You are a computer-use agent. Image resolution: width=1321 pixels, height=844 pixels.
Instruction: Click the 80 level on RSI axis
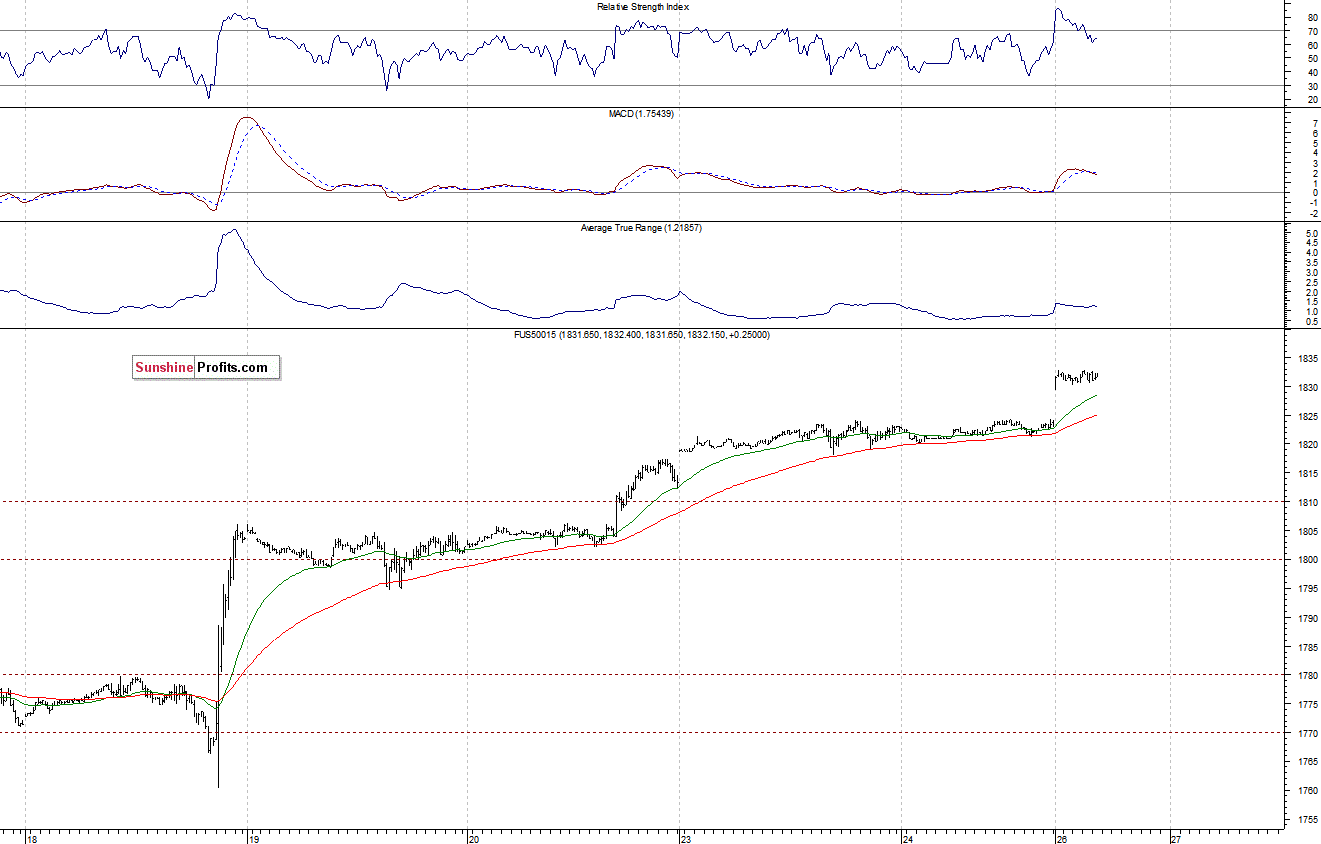pyautogui.click(x=1312, y=18)
